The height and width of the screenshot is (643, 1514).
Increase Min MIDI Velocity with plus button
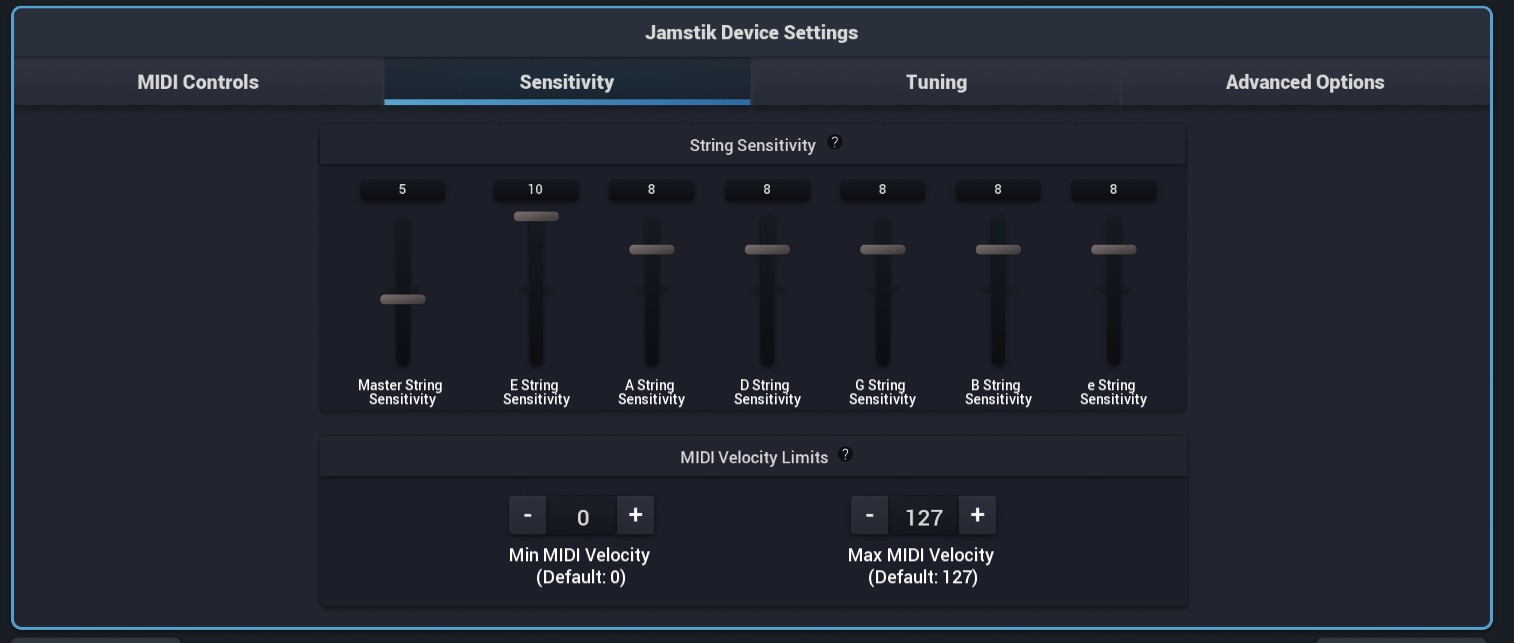click(x=635, y=516)
